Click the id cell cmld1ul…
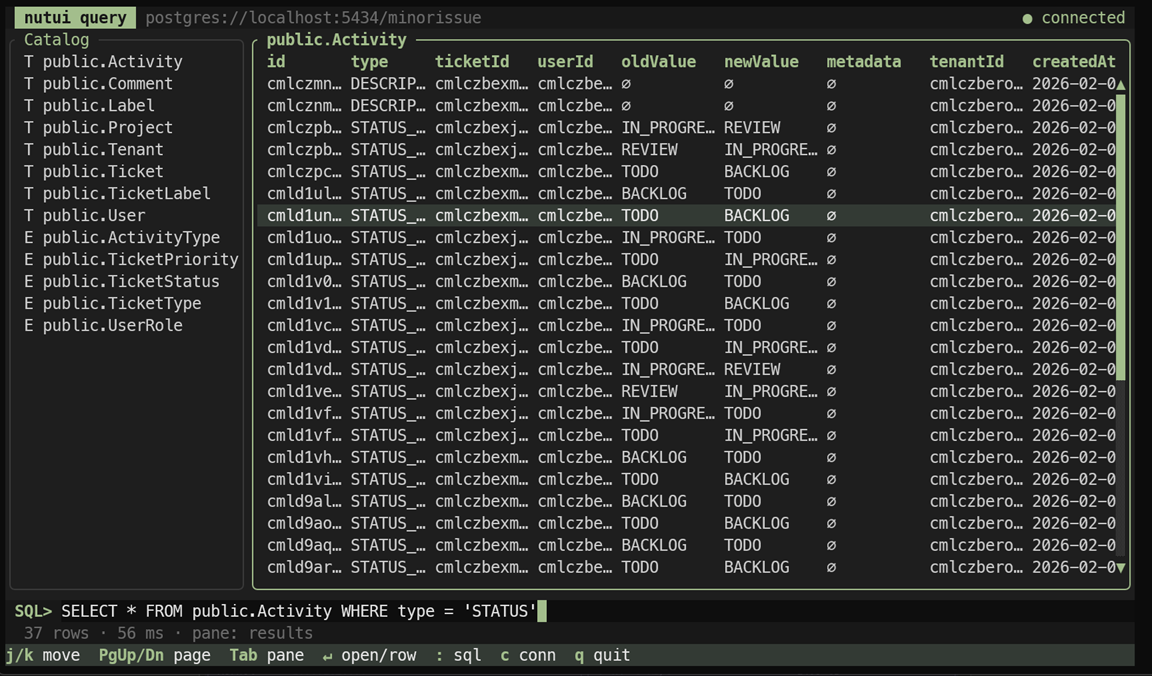The image size is (1152, 676). [304, 194]
